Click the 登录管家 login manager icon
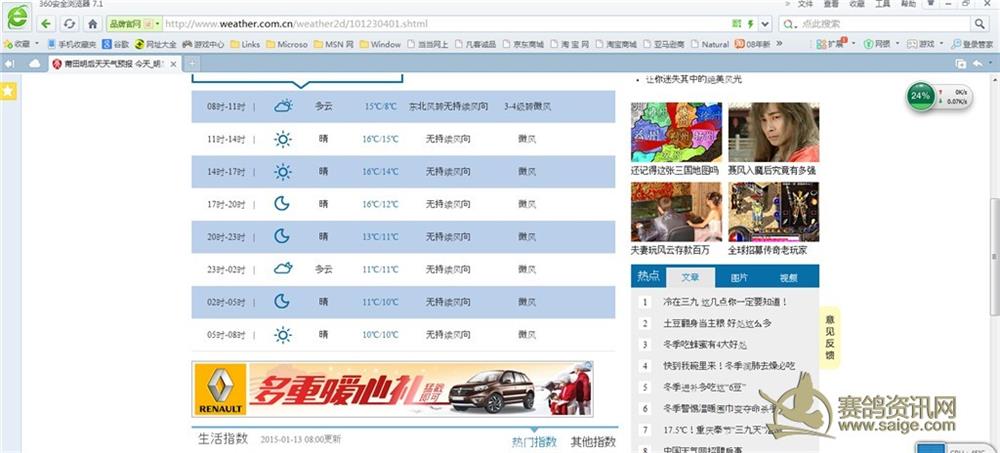 [x=969, y=44]
